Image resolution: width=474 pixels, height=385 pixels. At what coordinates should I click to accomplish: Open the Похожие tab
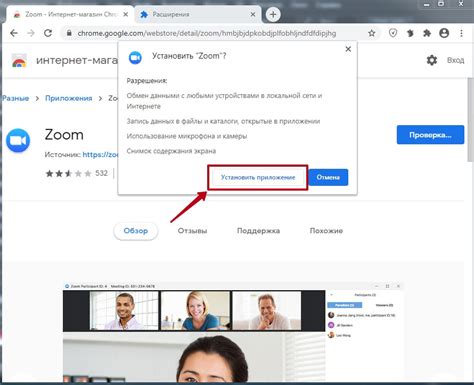(x=326, y=231)
